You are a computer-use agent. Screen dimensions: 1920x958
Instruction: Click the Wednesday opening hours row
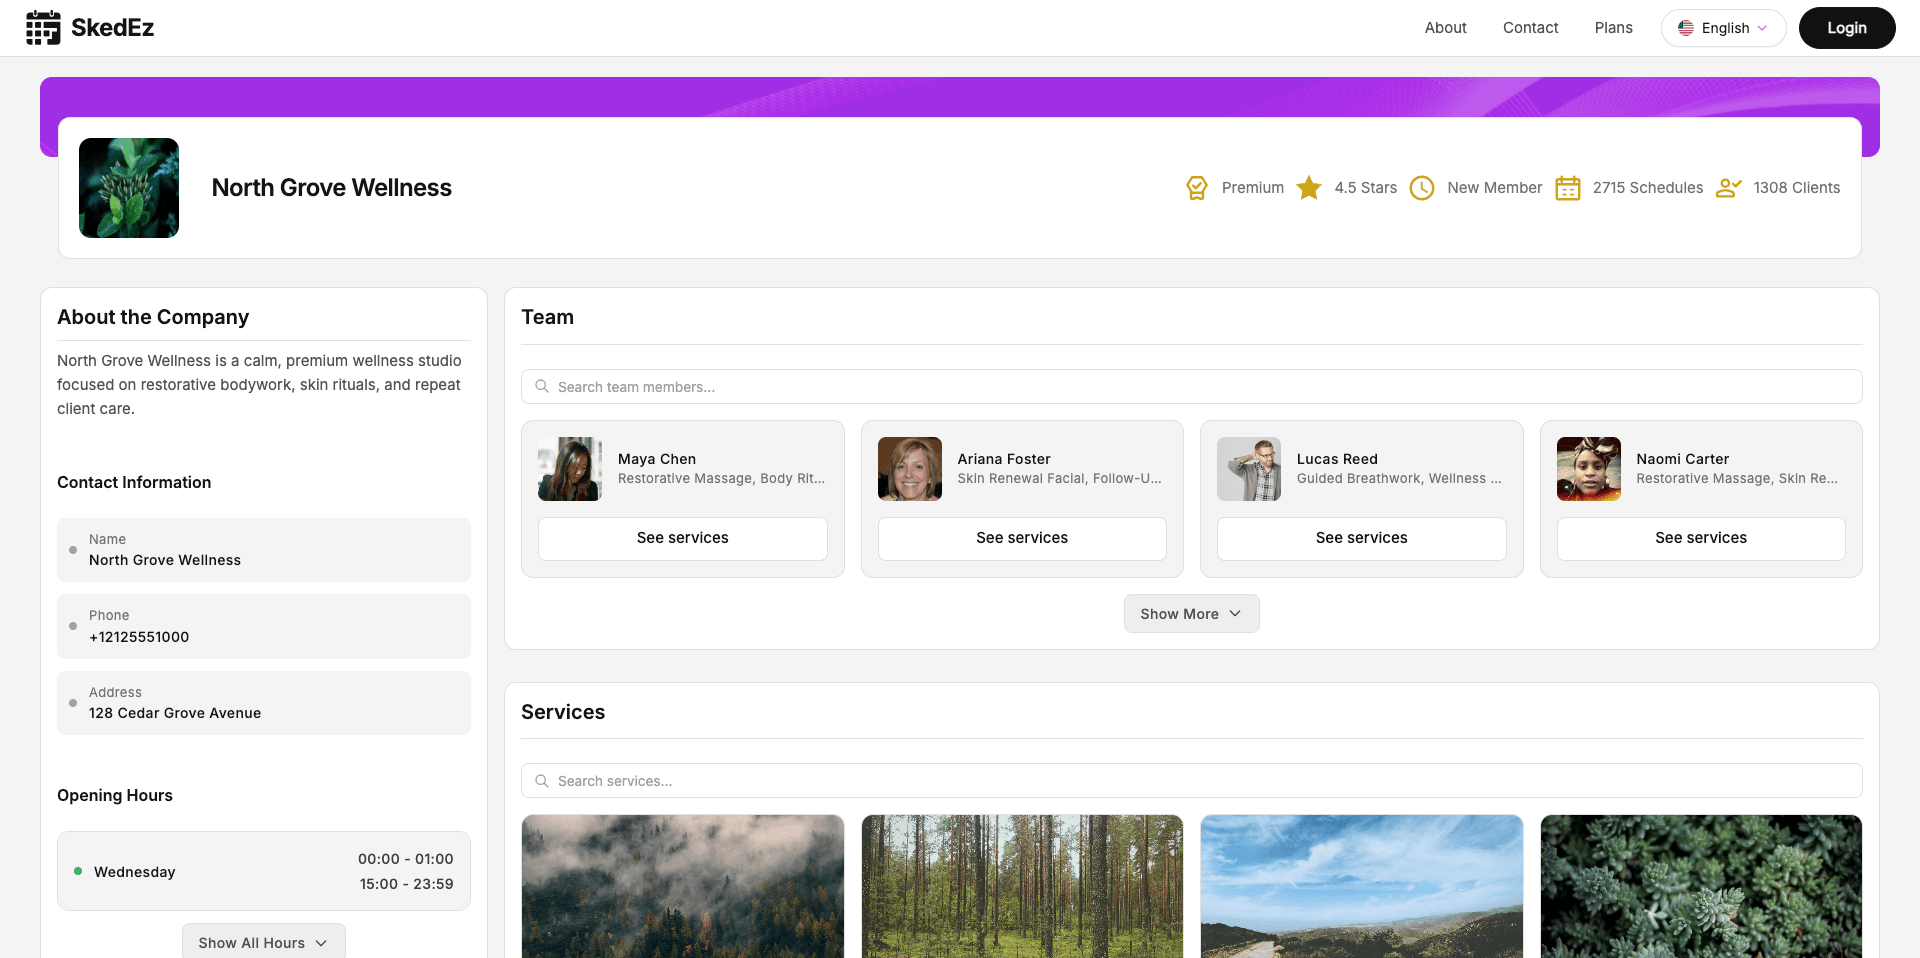(x=264, y=871)
